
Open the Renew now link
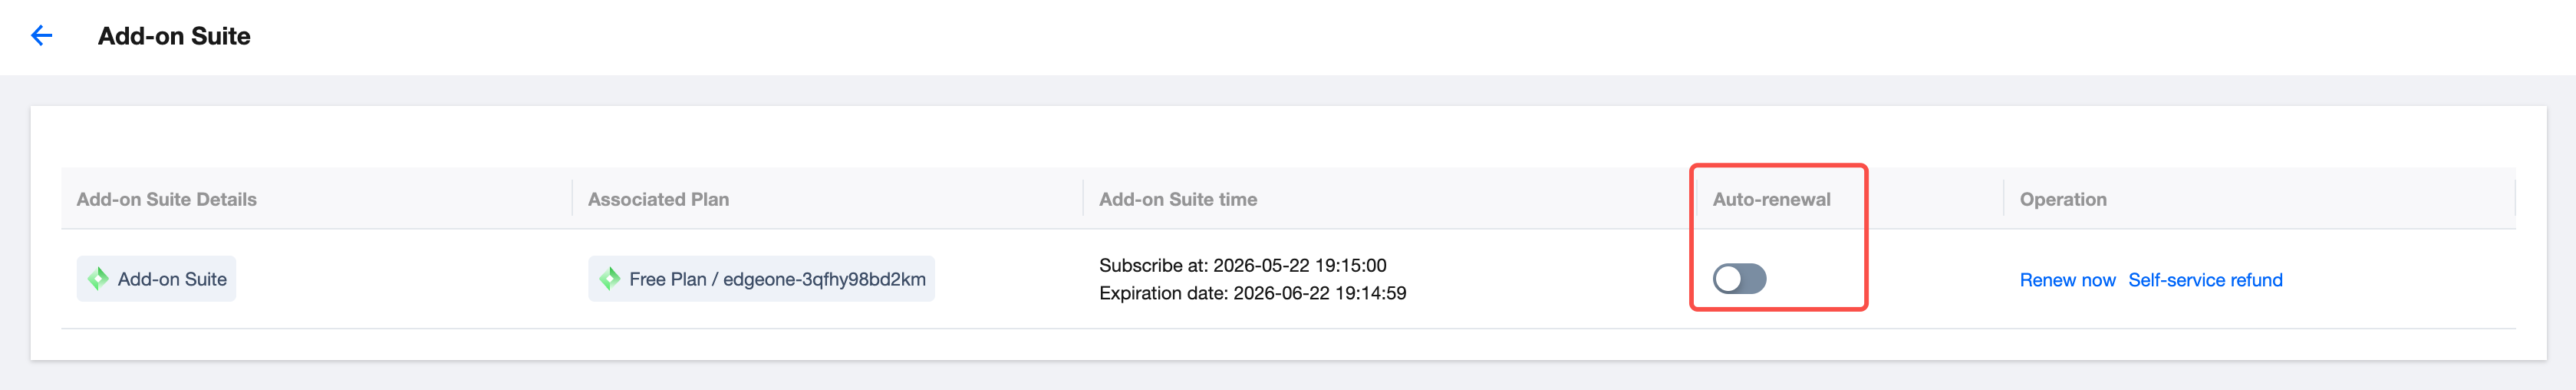(x=2067, y=280)
